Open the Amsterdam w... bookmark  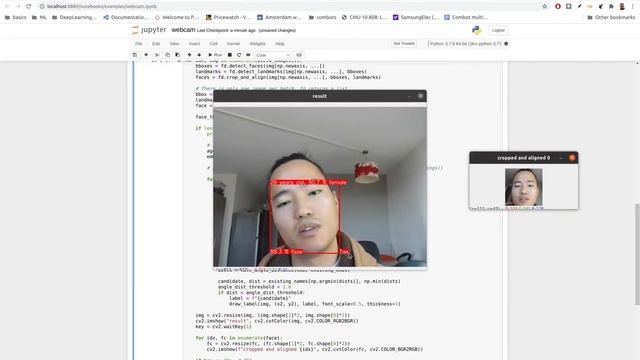point(279,17)
